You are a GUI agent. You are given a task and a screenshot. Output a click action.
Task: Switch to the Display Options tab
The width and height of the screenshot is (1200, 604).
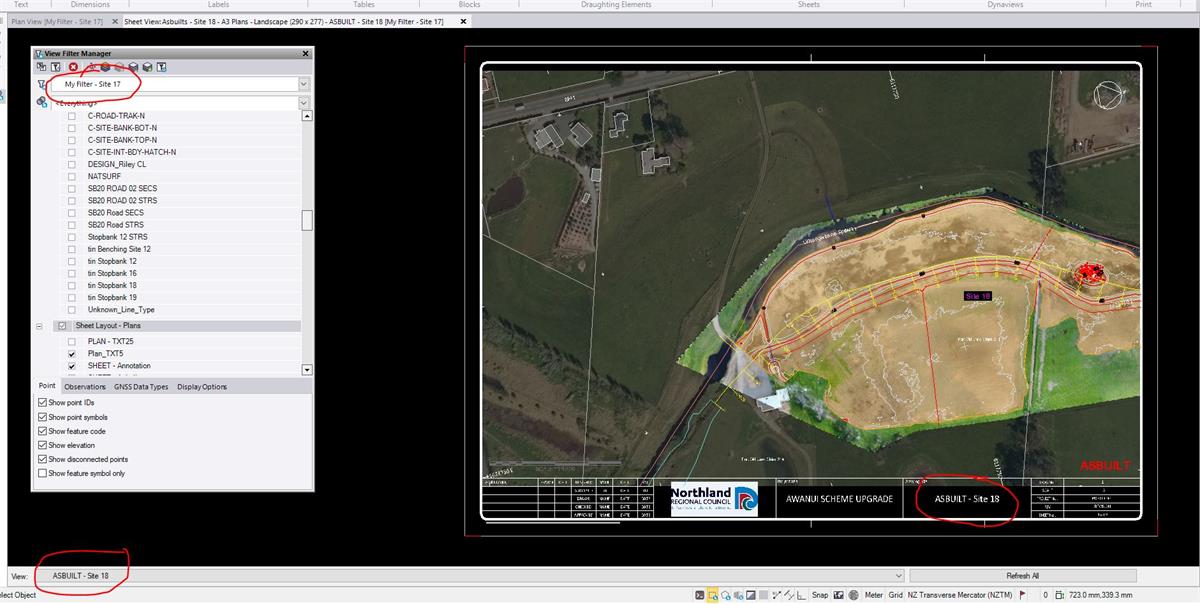tap(202, 386)
